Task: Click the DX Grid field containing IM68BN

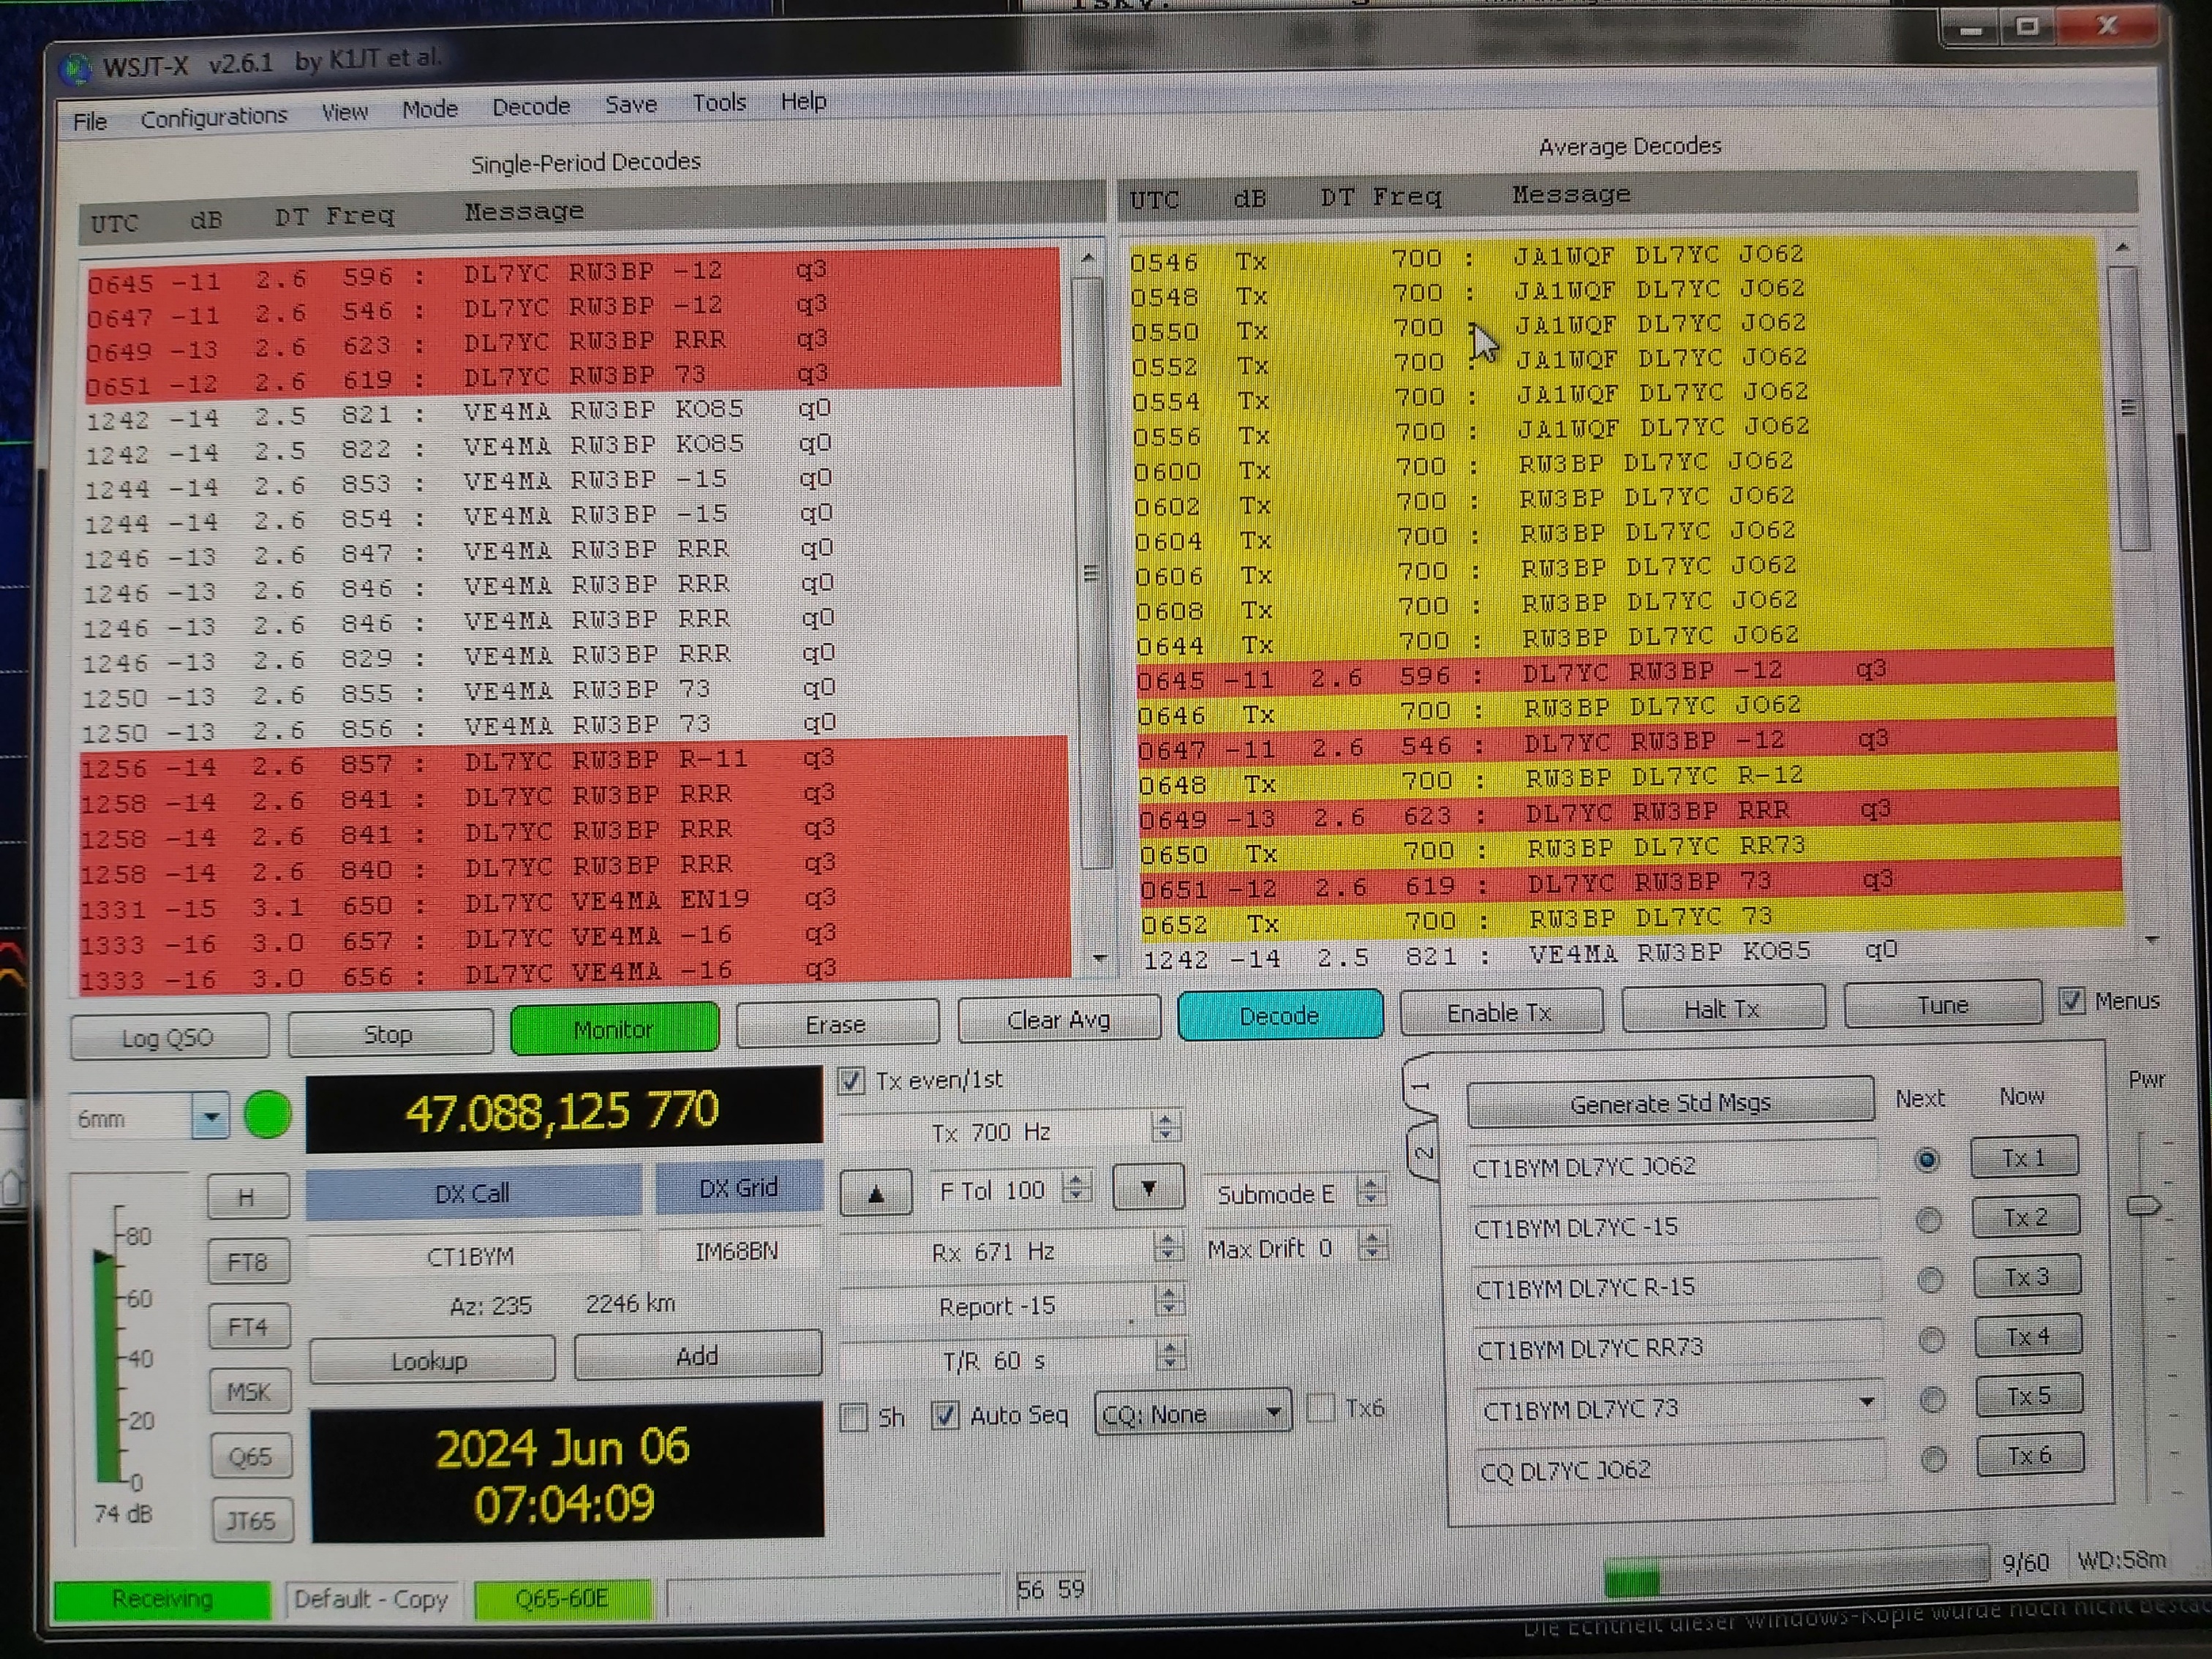Action: click(x=737, y=1251)
